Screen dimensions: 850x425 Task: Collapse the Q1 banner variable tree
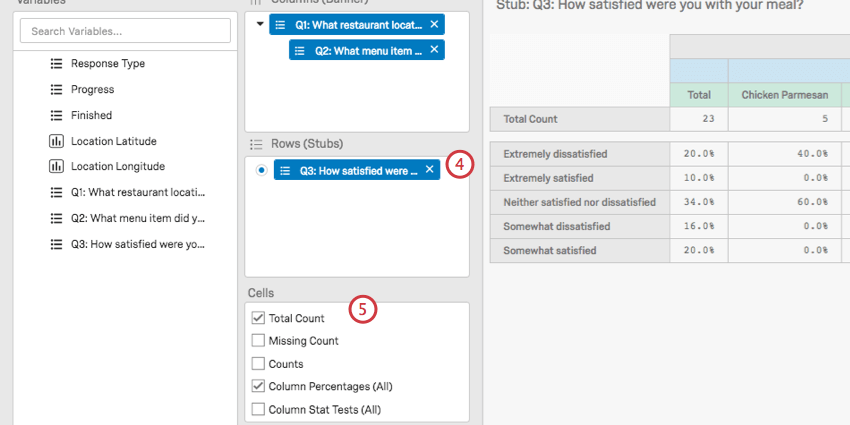point(261,24)
